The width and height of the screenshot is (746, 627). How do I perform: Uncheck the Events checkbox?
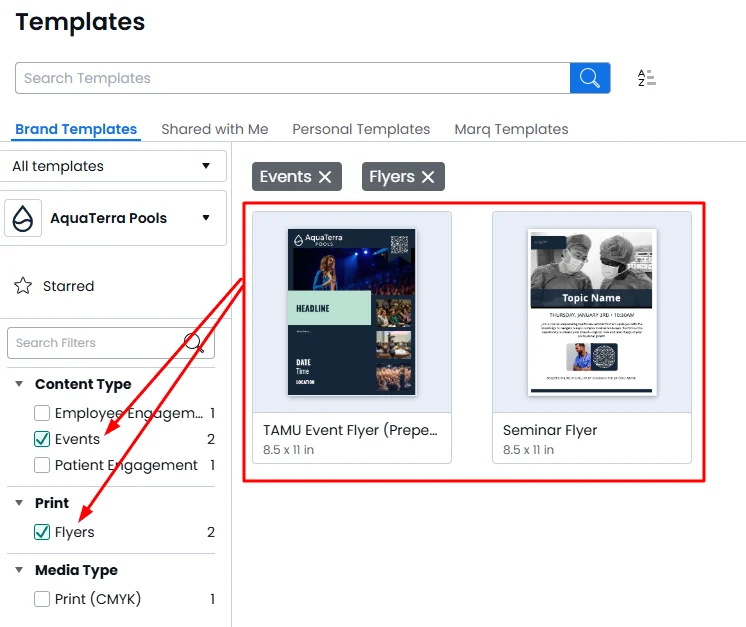coord(42,439)
